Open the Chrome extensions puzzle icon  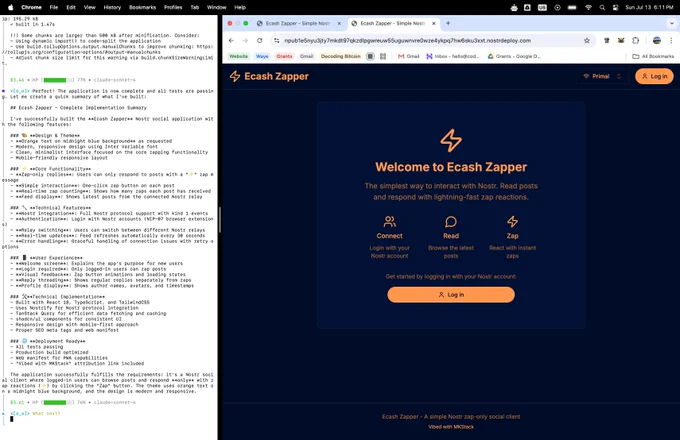[635, 40]
